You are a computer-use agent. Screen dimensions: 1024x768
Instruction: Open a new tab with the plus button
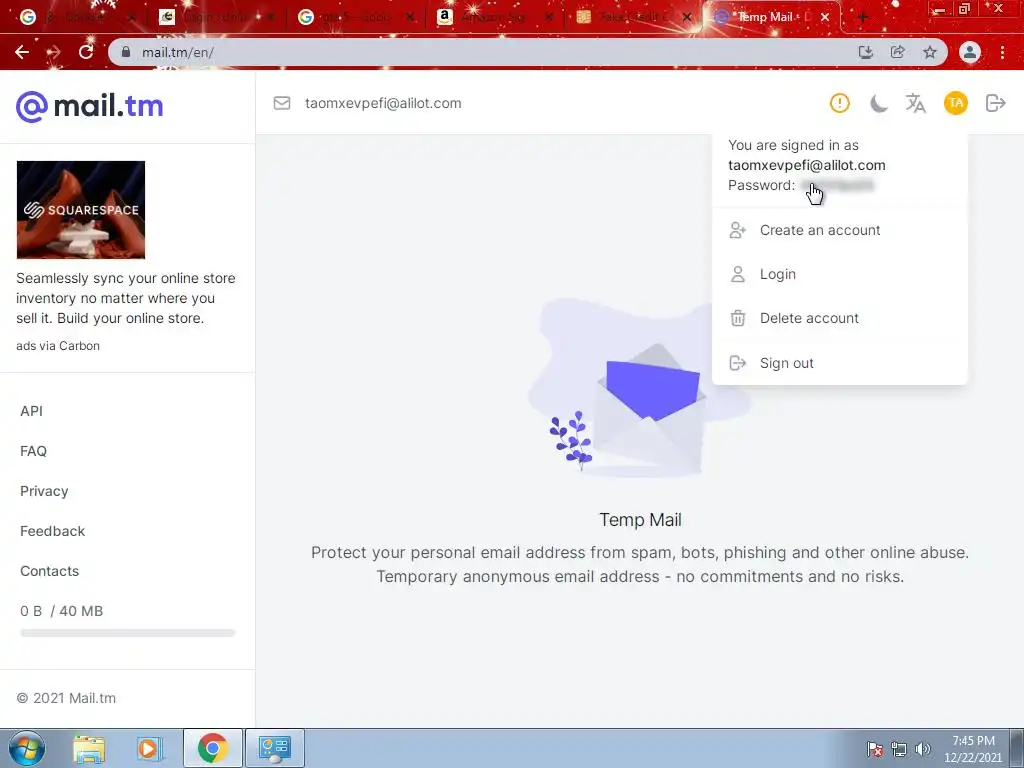862,18
